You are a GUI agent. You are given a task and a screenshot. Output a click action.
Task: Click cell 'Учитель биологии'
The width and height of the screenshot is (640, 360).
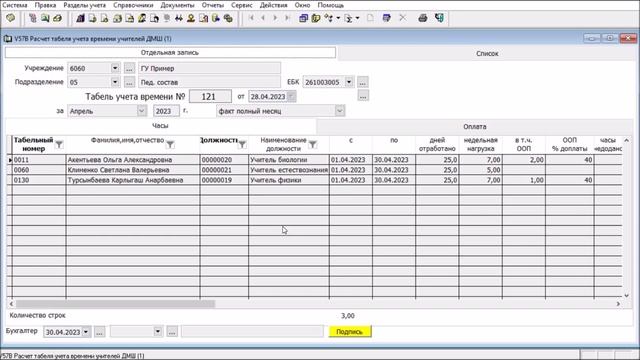point(289,160)
